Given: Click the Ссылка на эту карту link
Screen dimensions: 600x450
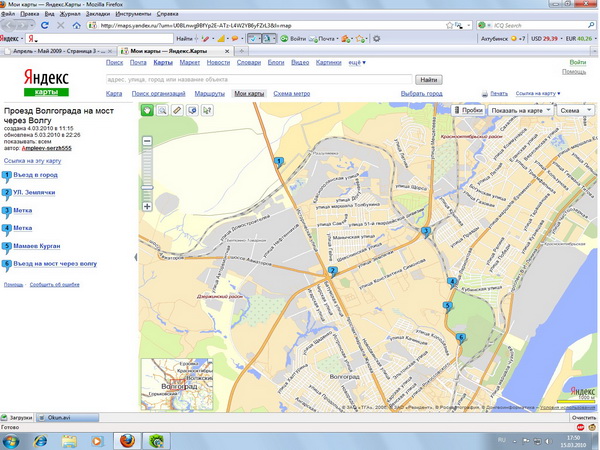Looking at the screenshot, I should pyautogui.click(x=33, y=161).
